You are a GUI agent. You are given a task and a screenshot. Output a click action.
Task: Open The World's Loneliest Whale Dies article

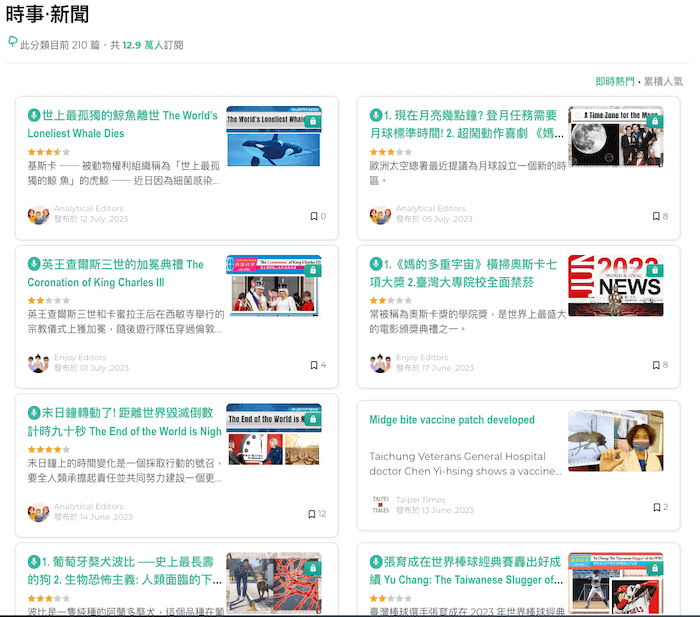(122, 124)
